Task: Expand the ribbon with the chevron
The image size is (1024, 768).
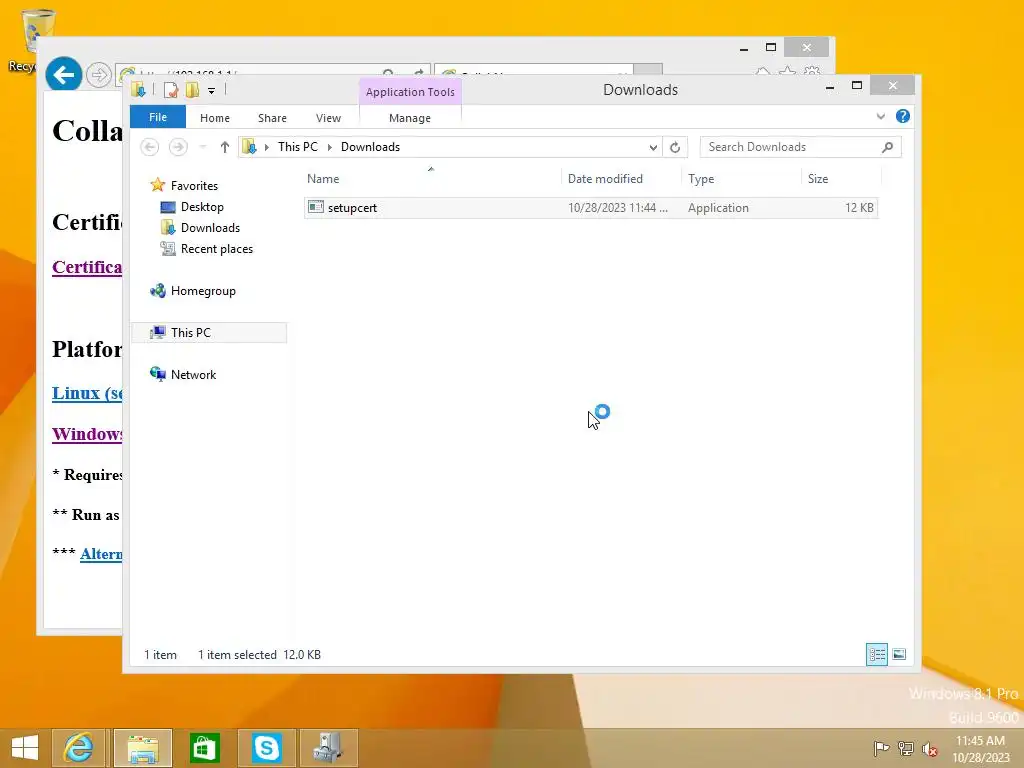Action: (881, 116)
